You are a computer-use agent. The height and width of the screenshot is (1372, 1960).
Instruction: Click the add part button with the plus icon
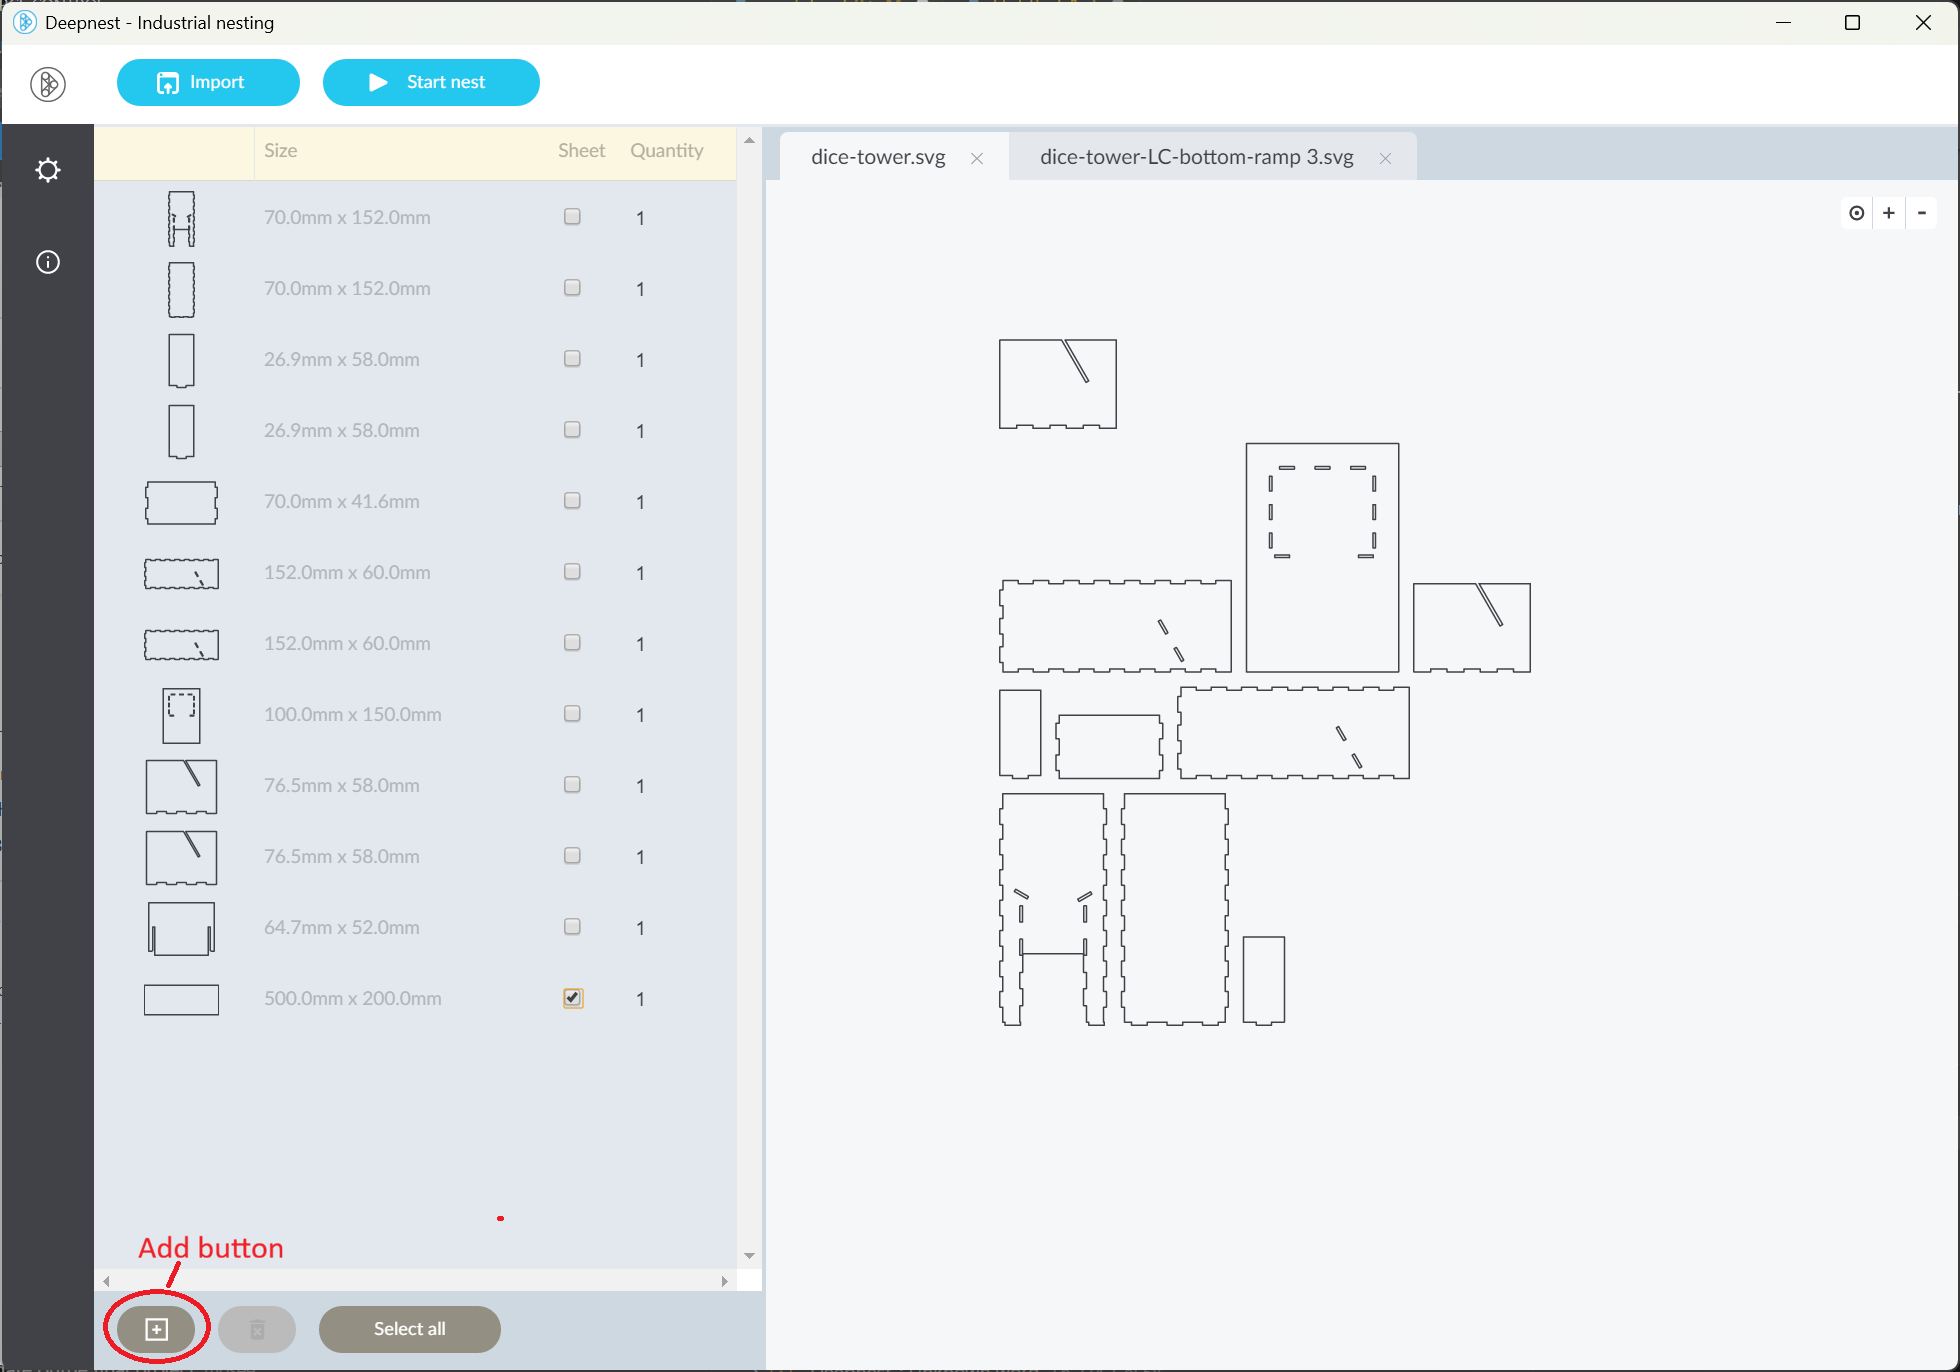(156, 1329)
